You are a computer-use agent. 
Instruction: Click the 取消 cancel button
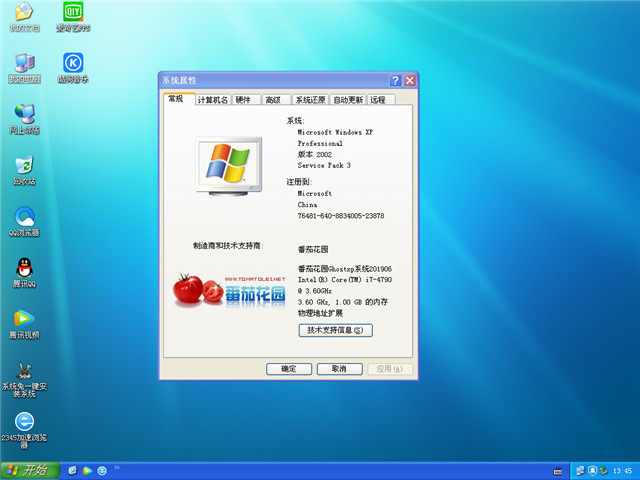tap(340, 369)
